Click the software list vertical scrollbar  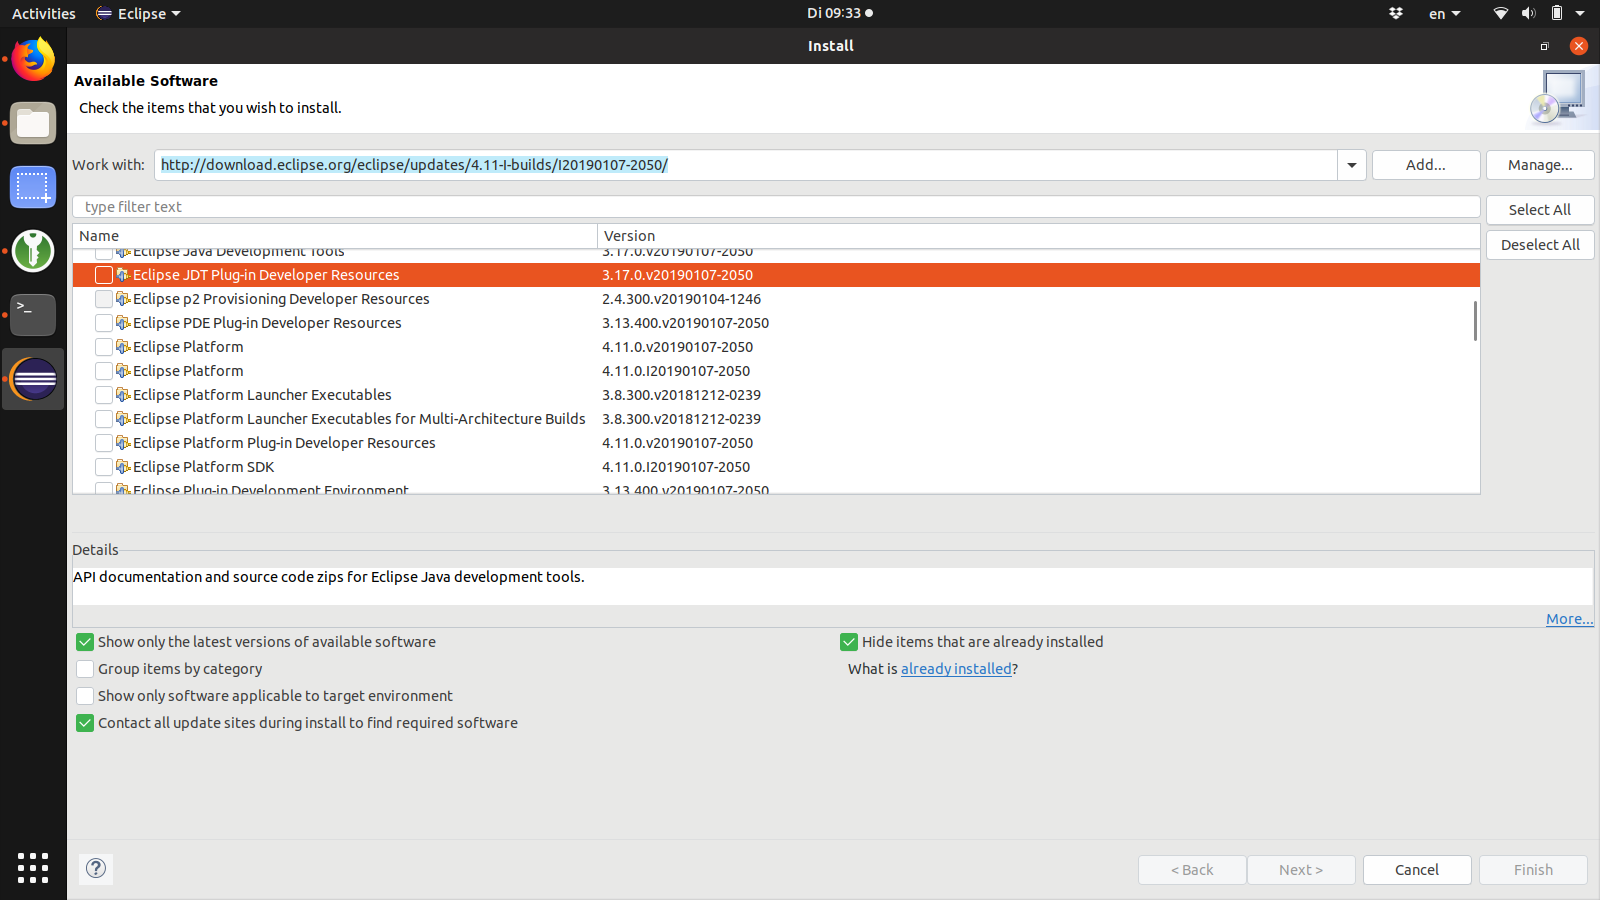point(1475,321)
